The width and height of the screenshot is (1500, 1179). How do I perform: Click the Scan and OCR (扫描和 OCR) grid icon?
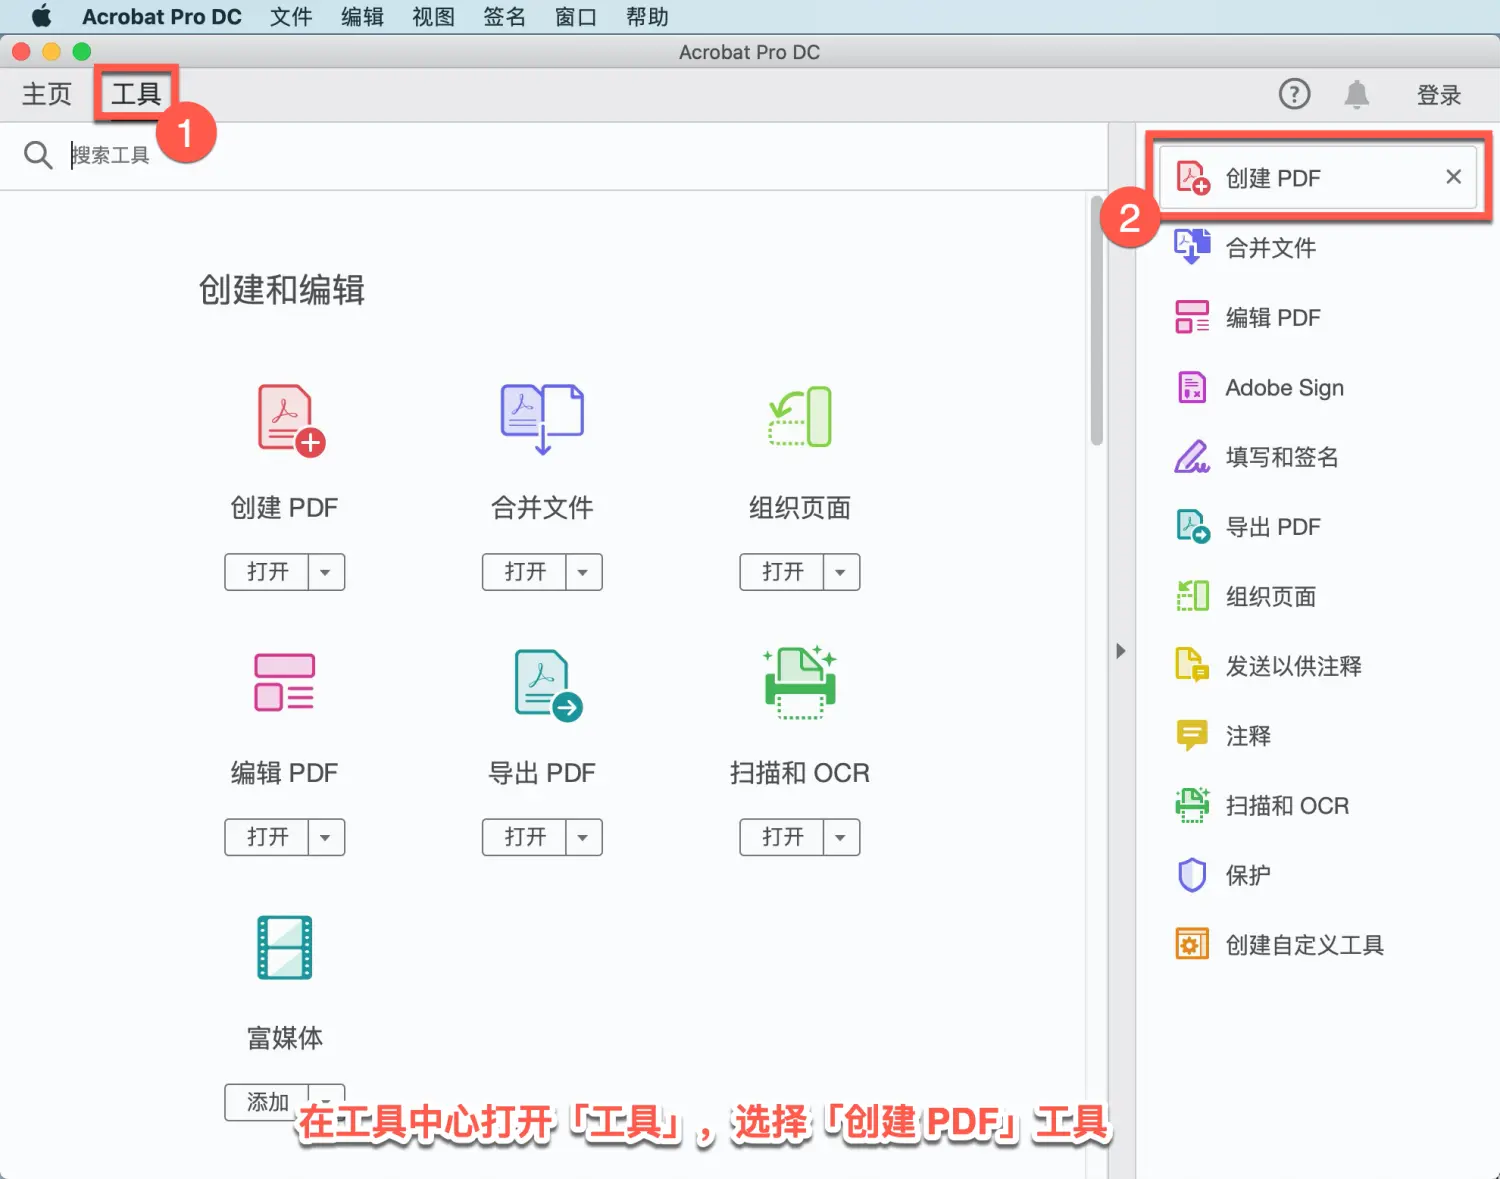click(x=800, y=682)
